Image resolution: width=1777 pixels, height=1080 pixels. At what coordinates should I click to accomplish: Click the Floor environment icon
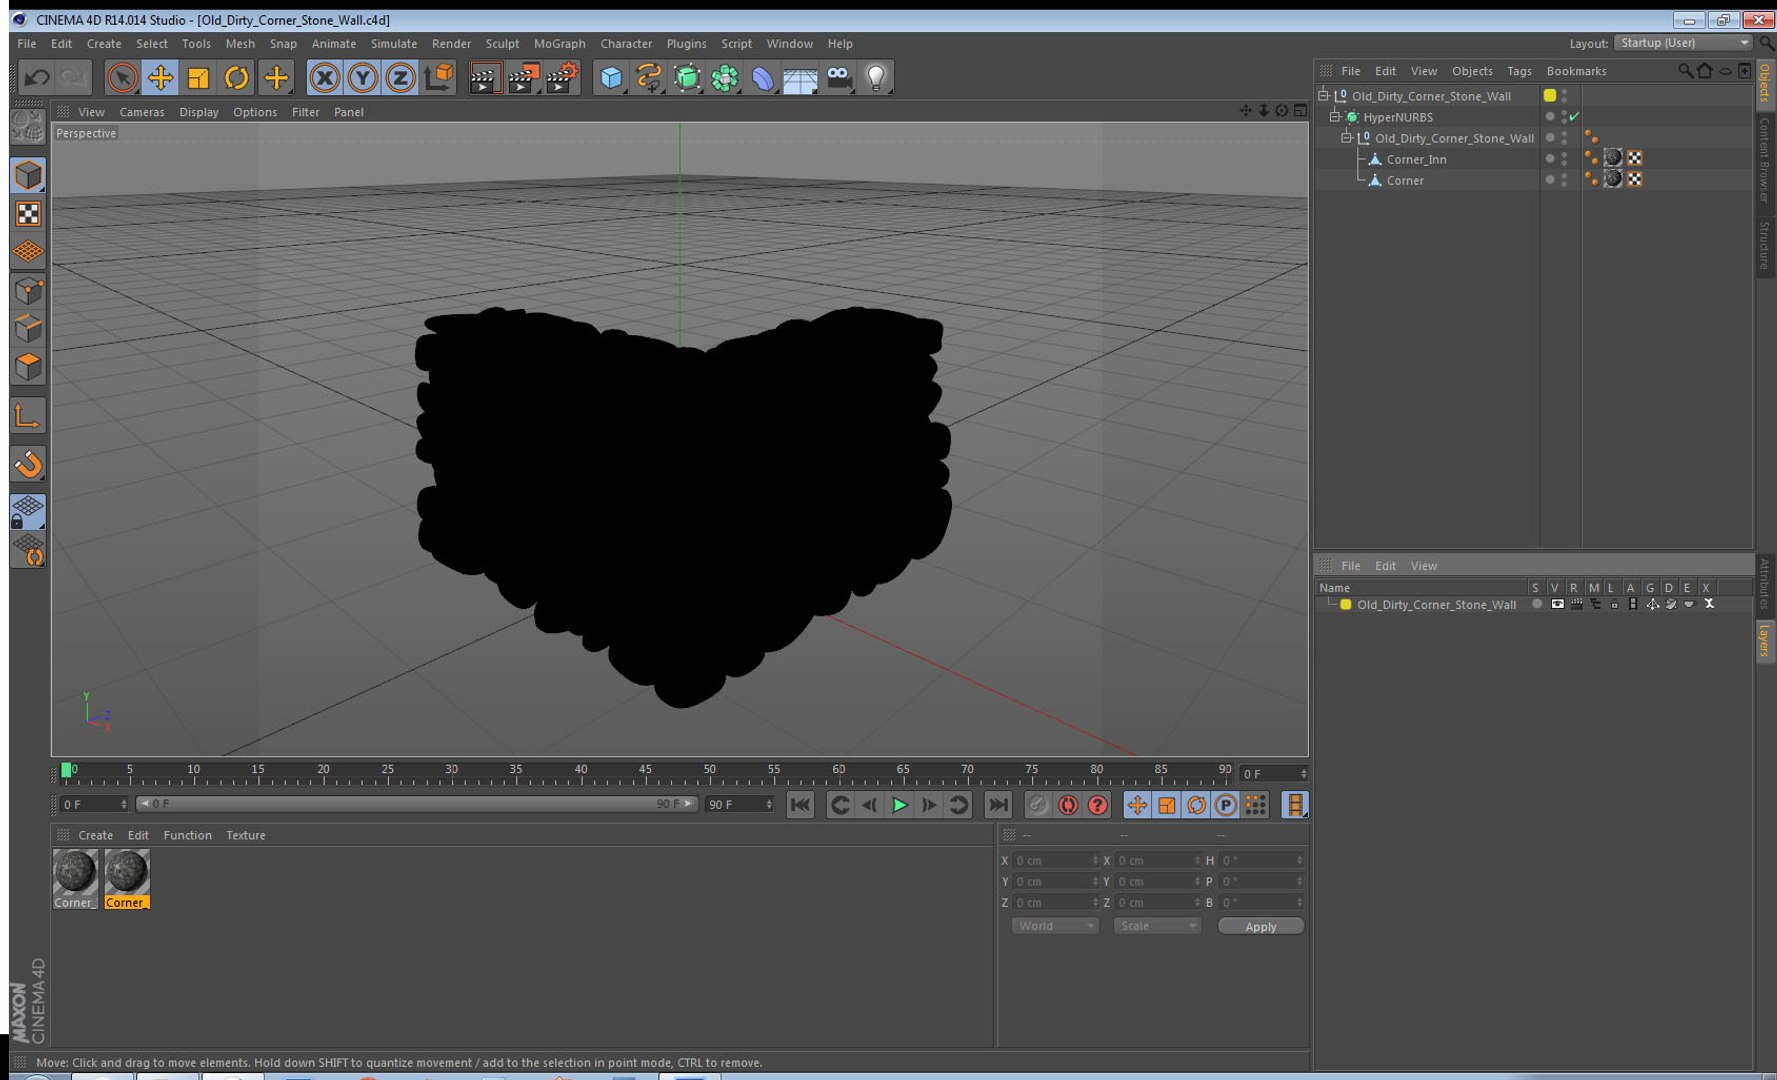point(801,77)
